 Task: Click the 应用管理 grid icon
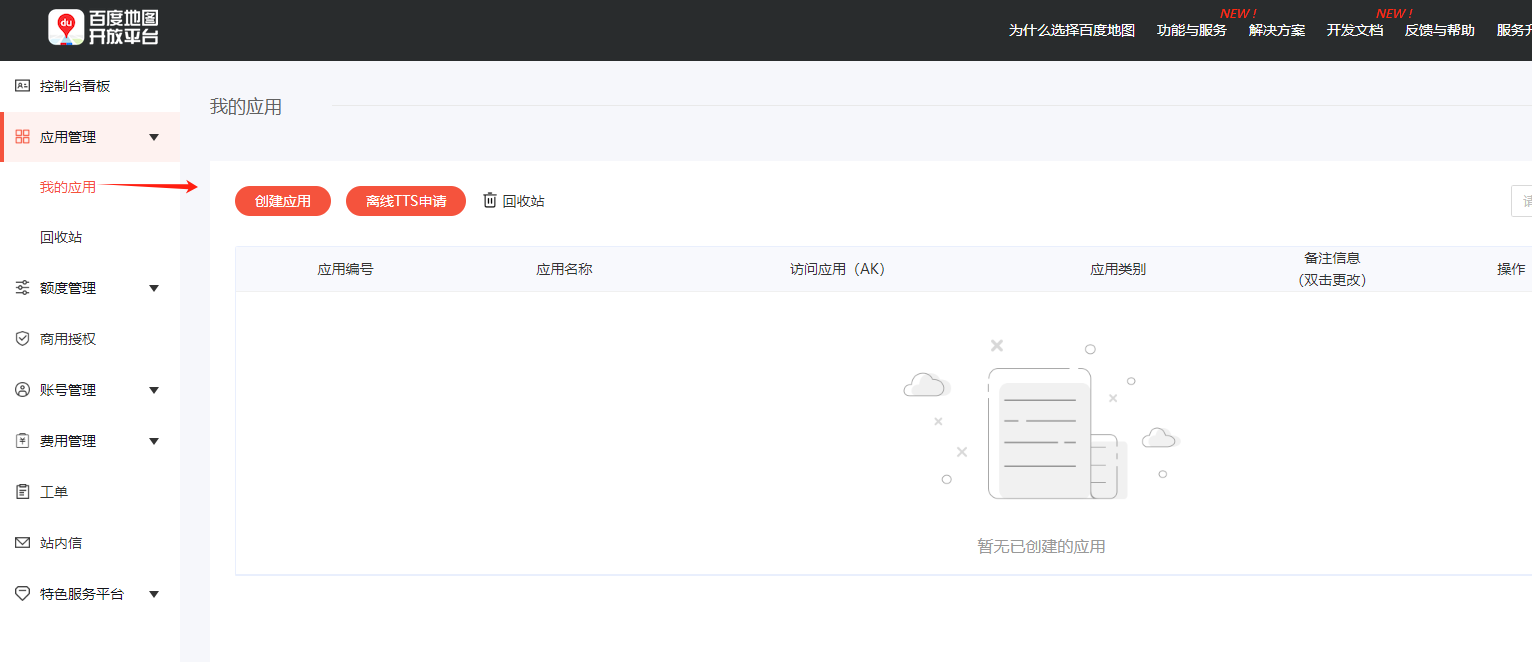pos(22,137)
